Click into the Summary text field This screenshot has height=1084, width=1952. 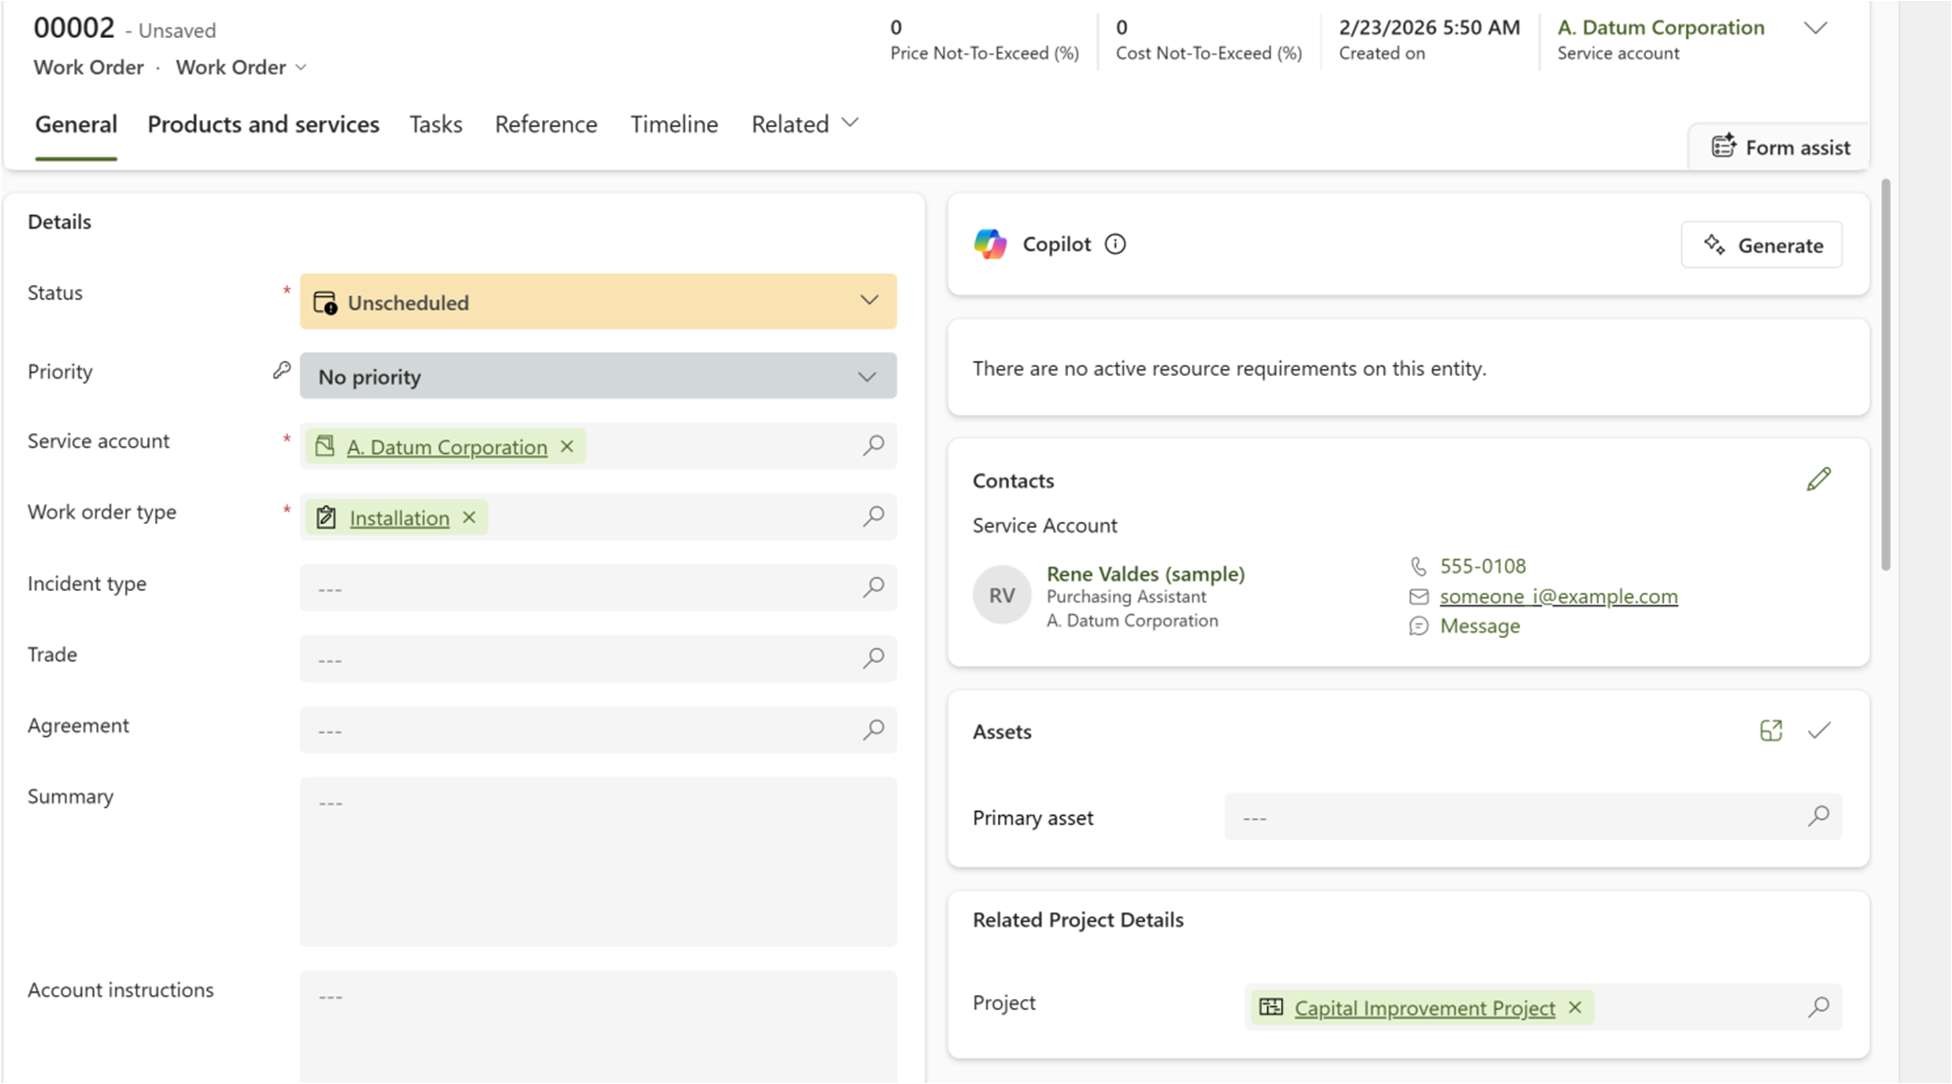tap(598, 861)
